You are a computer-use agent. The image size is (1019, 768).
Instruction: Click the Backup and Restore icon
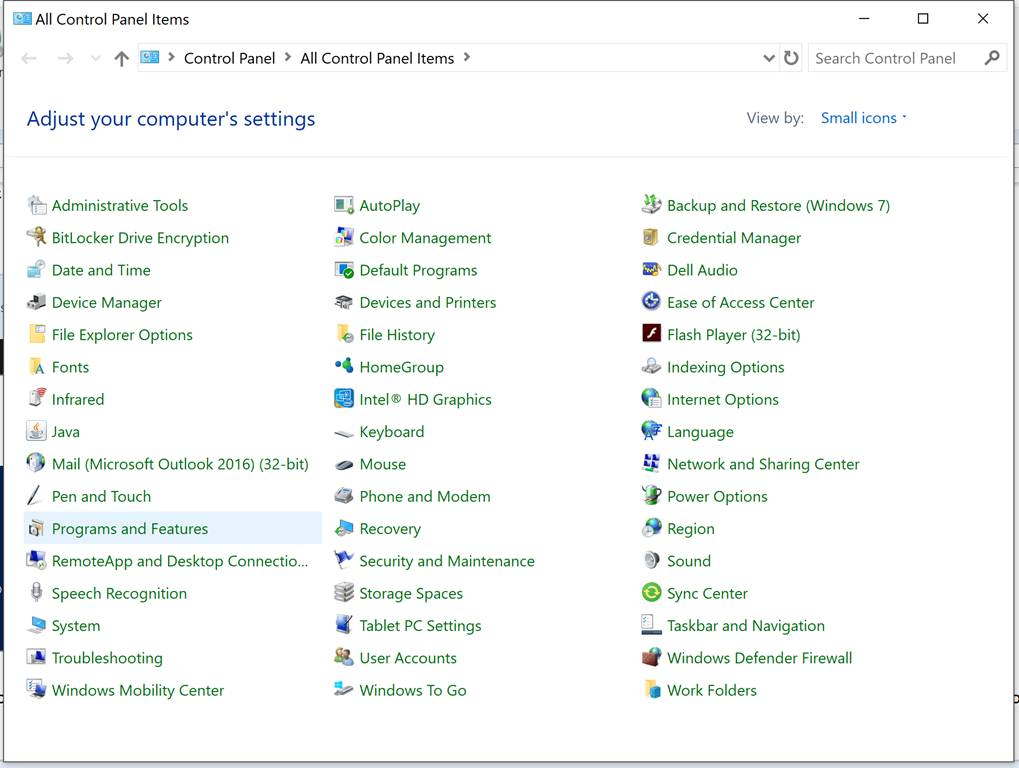pos(651,205)
